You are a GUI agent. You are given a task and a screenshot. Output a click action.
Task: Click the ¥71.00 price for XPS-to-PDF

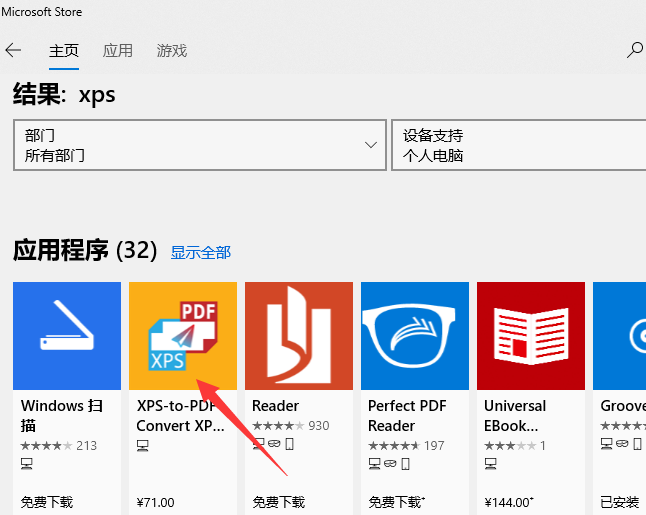pyautogui.click(x=155, y=502)
